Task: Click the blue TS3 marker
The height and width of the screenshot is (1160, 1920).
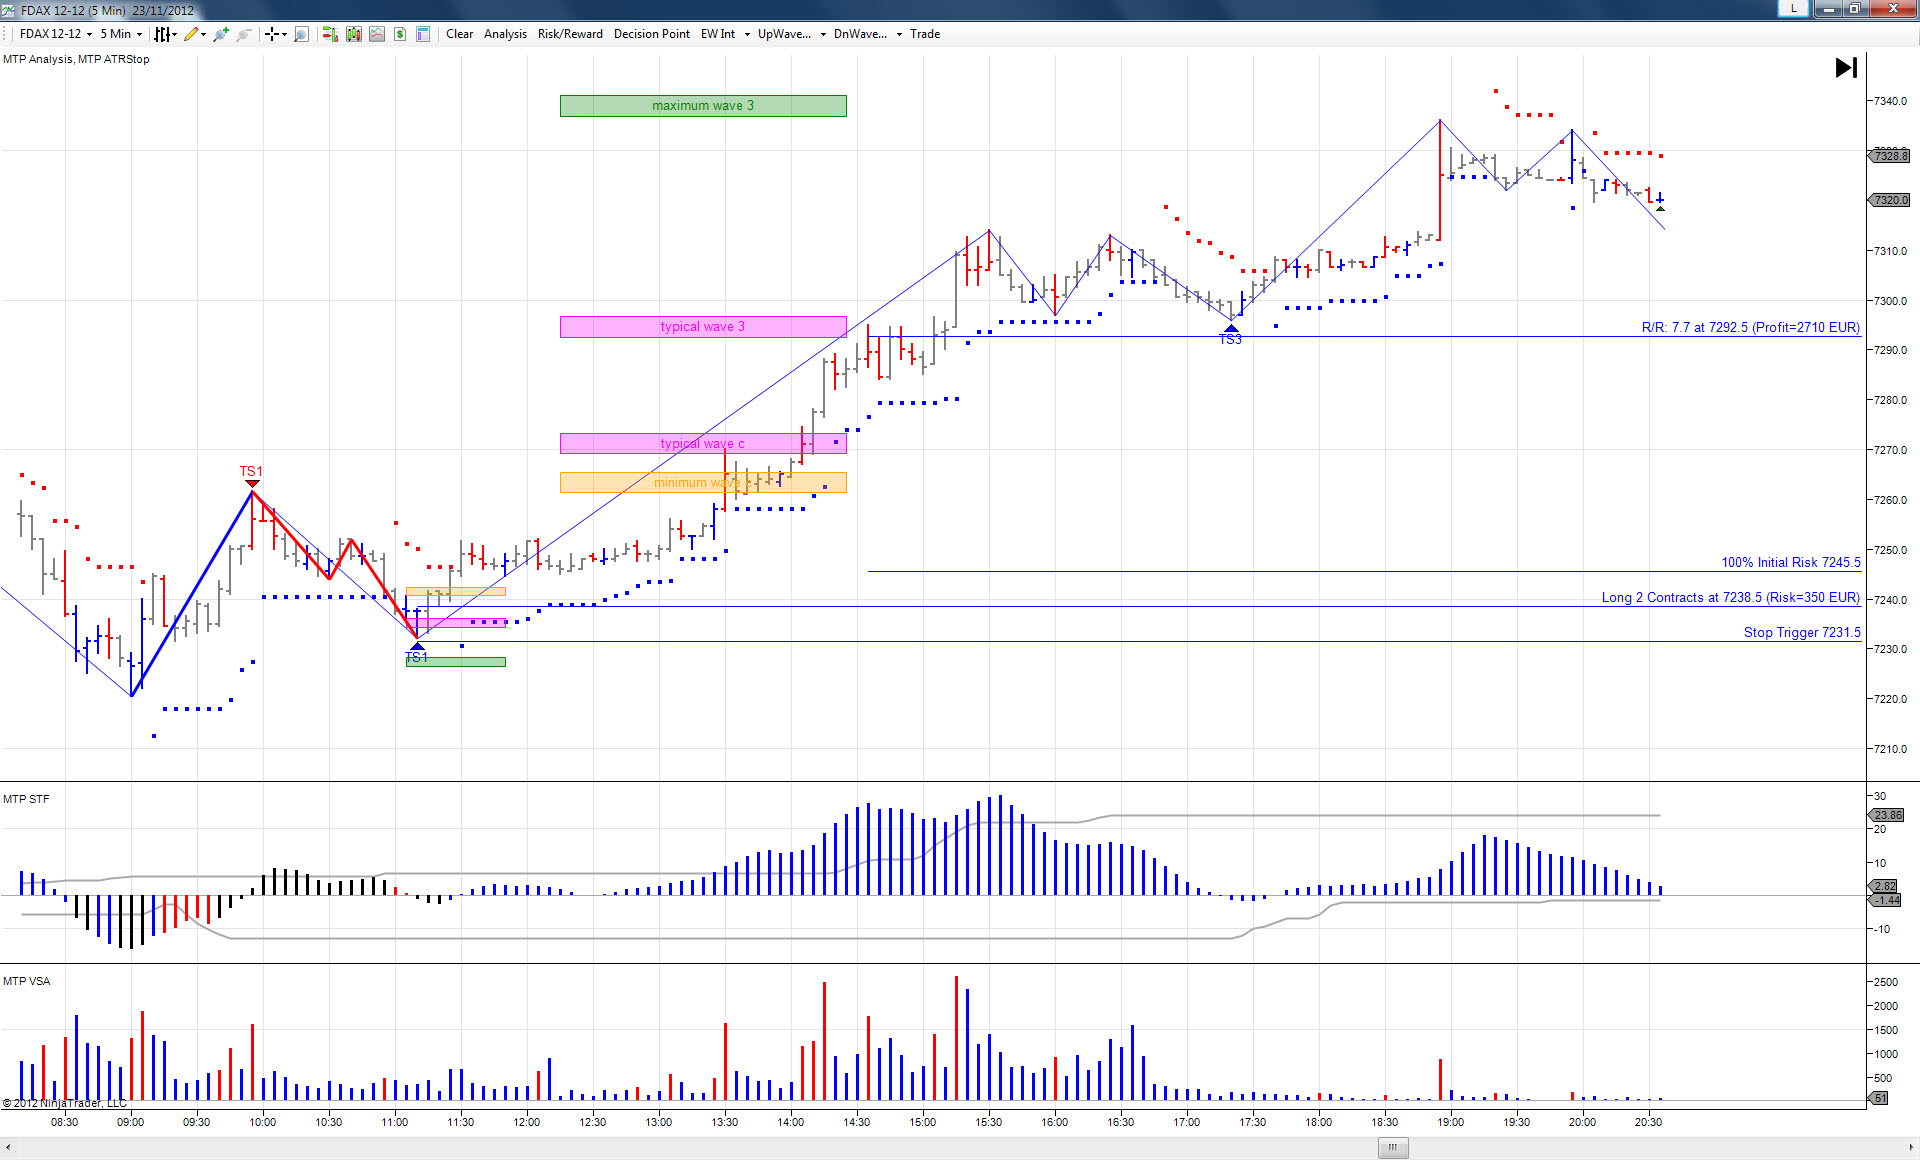Action: tap(1231, 335)
